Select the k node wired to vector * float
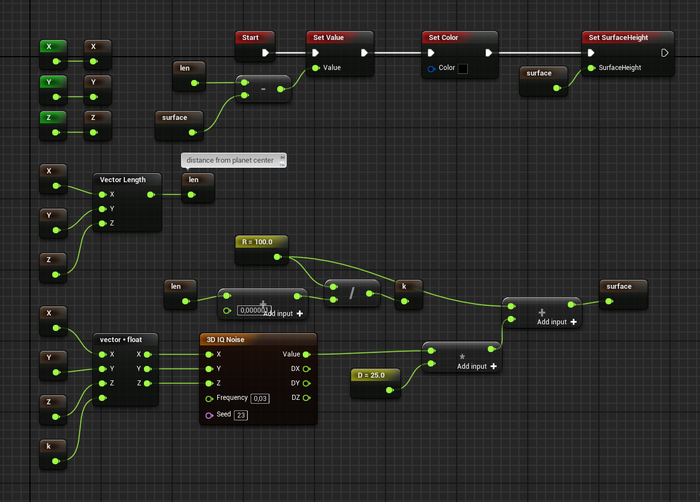The width and height of the screenshot is (700, 502). [x=53, y=454]
